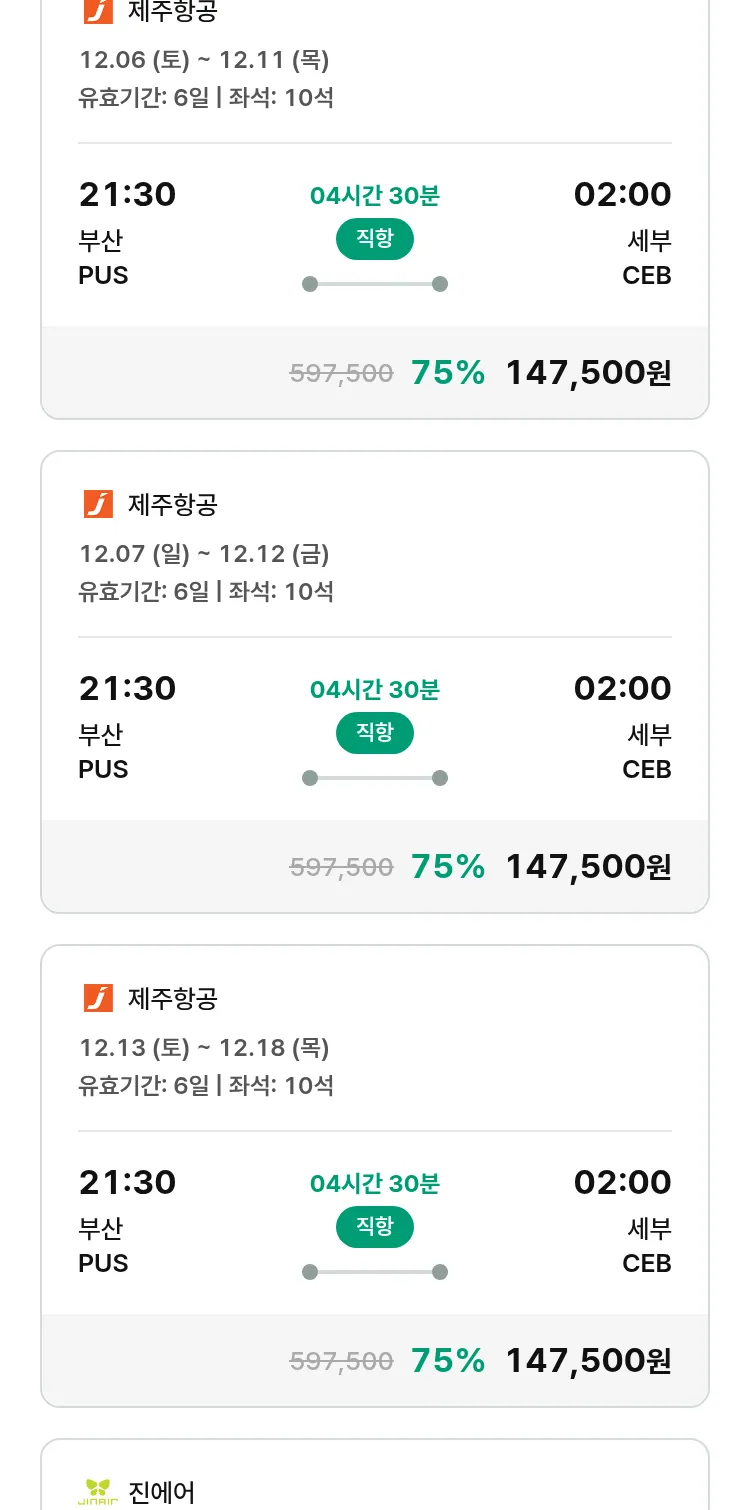Tap the 직항 badge on the 12.07 flight

tap(374, 733)
